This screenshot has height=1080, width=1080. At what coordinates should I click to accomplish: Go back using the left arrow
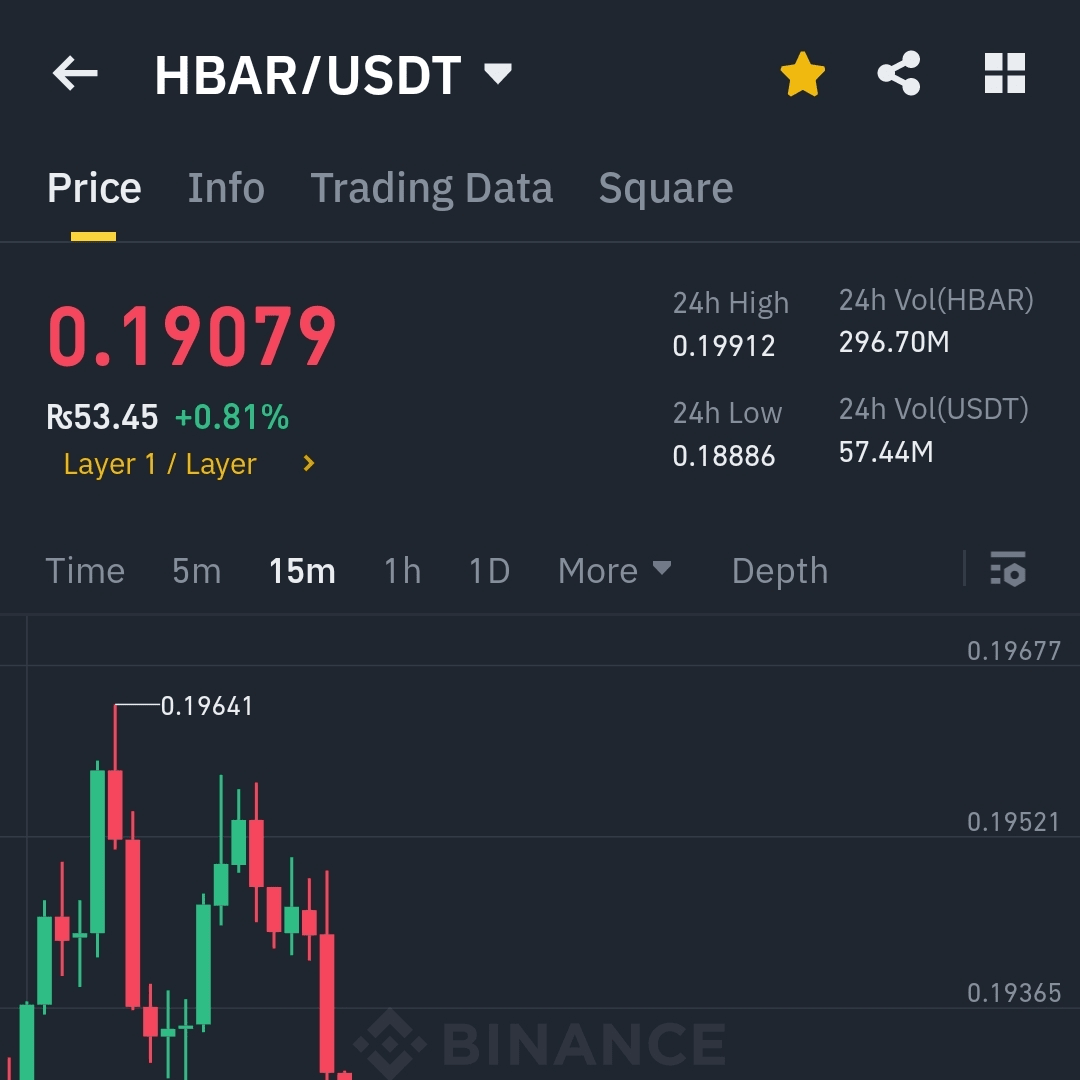pyautogui.click(x=75, y=73)
